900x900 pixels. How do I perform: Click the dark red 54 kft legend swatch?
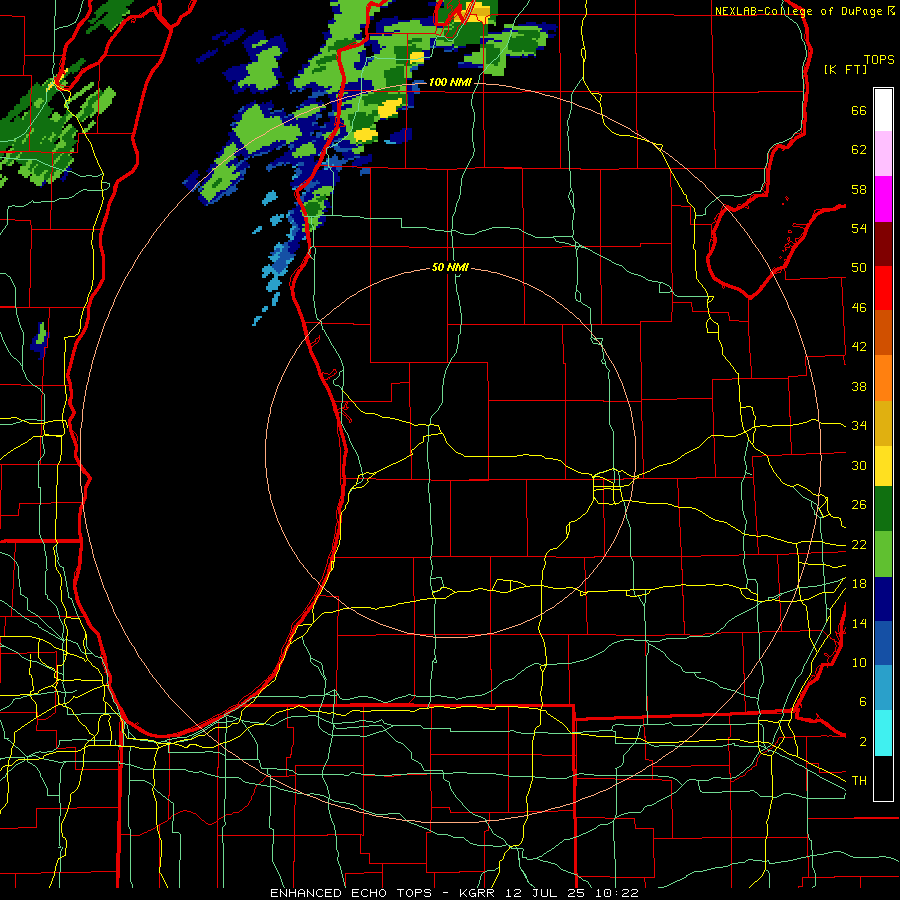click(883, 243)
